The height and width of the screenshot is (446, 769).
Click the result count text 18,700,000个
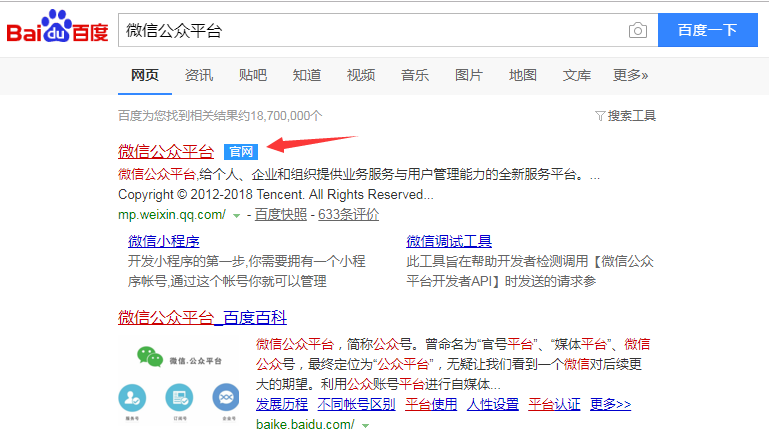coord(286,116)
